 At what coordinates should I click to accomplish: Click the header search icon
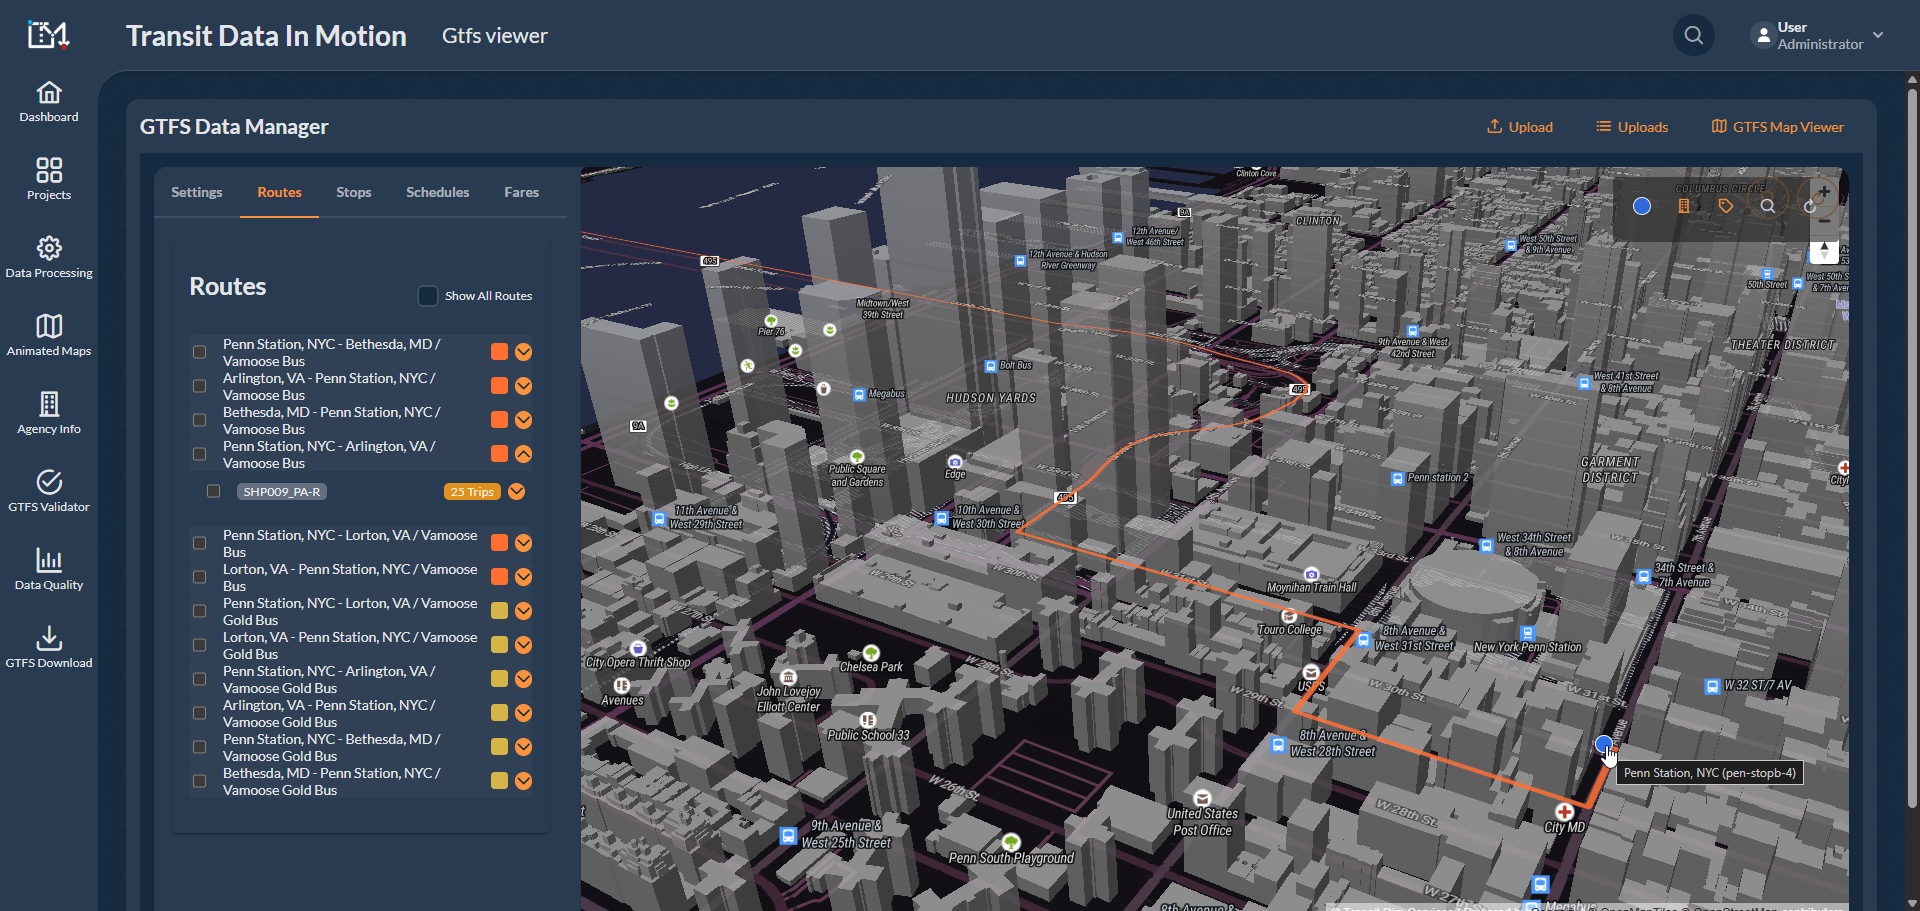1693,36
